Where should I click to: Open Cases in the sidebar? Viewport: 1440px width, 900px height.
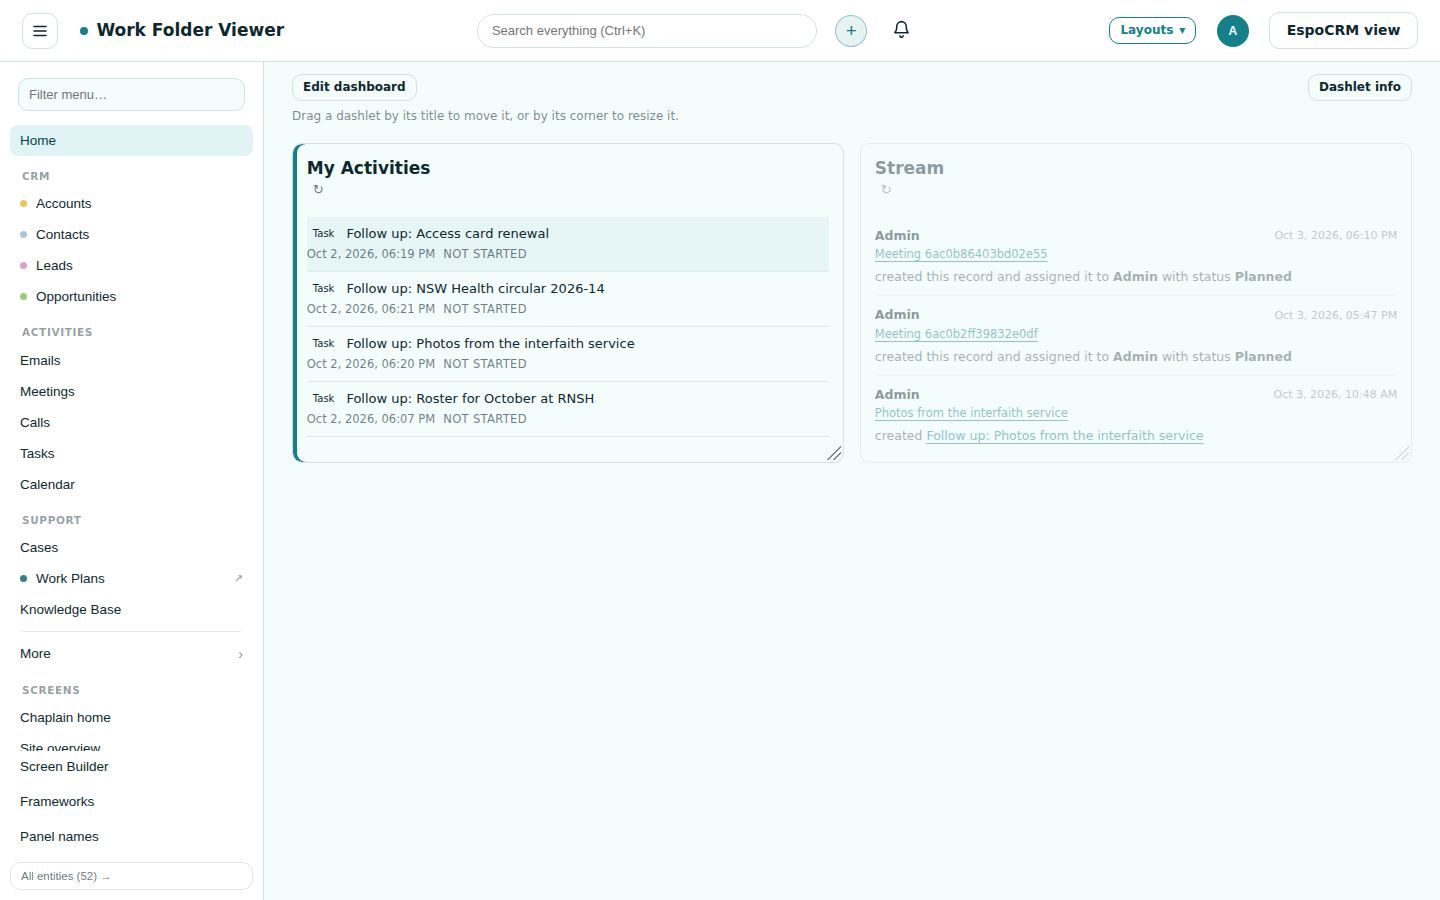click(x=131, y=547)
